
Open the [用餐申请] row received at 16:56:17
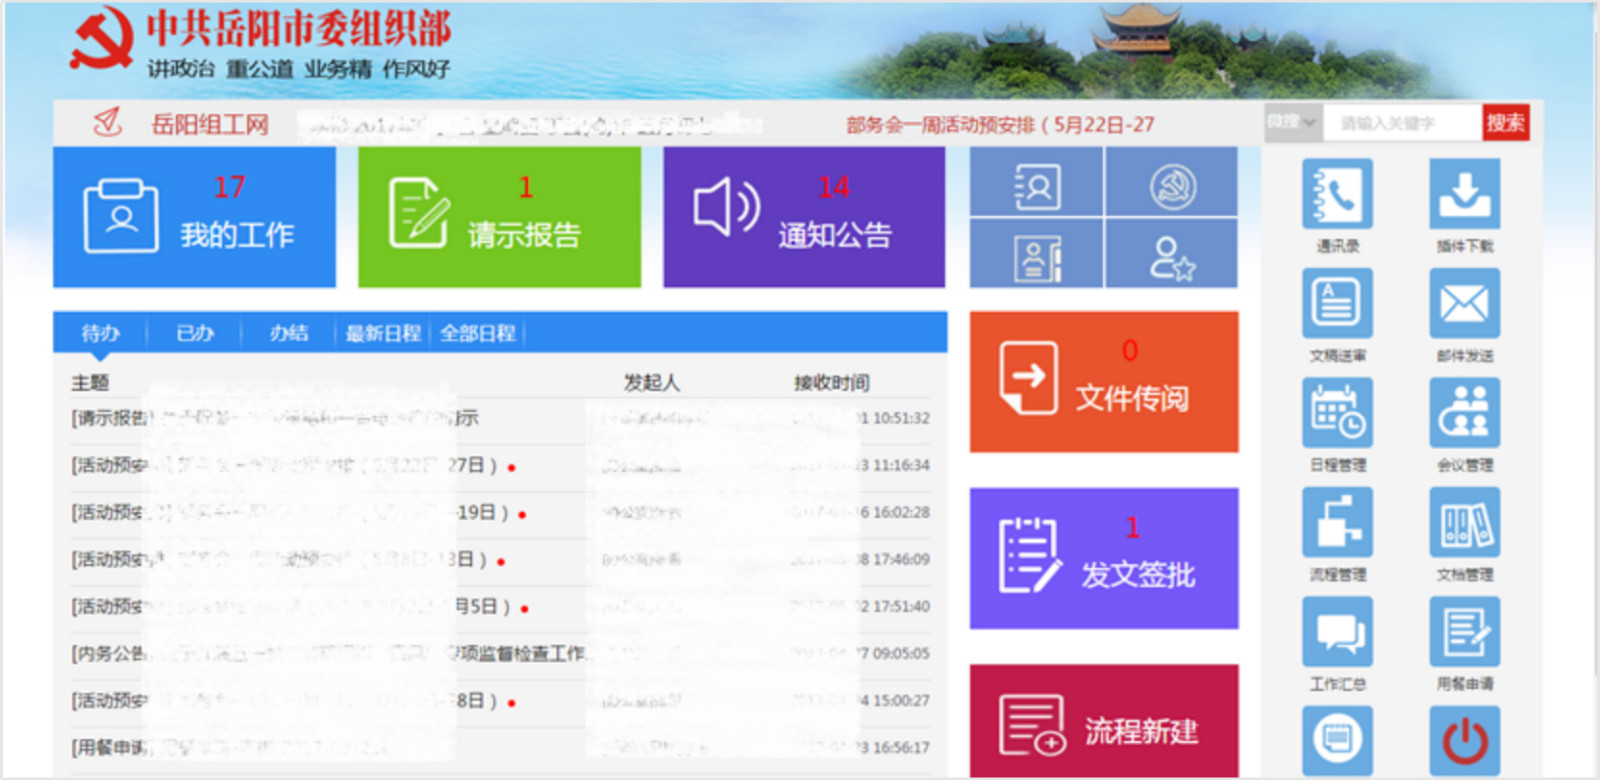500,747
